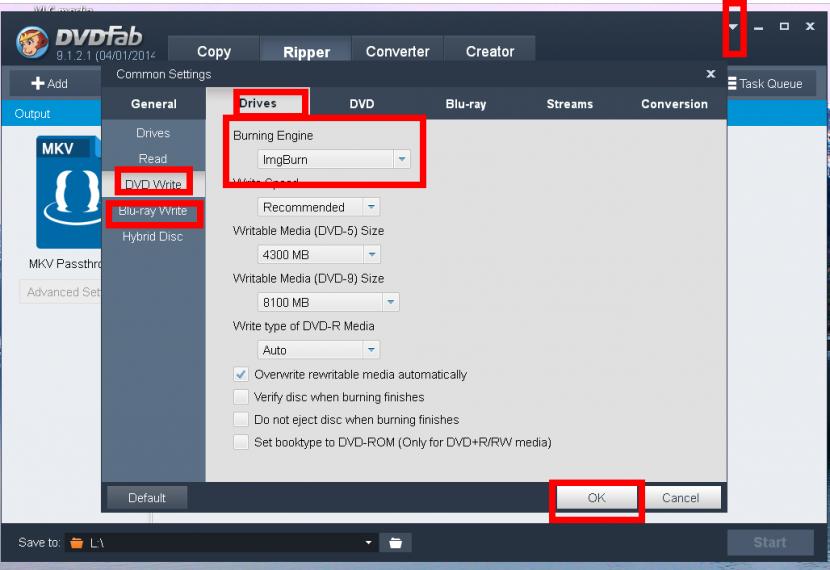Confirm settings with OK button
830x570 pixels.
(597, 497)
